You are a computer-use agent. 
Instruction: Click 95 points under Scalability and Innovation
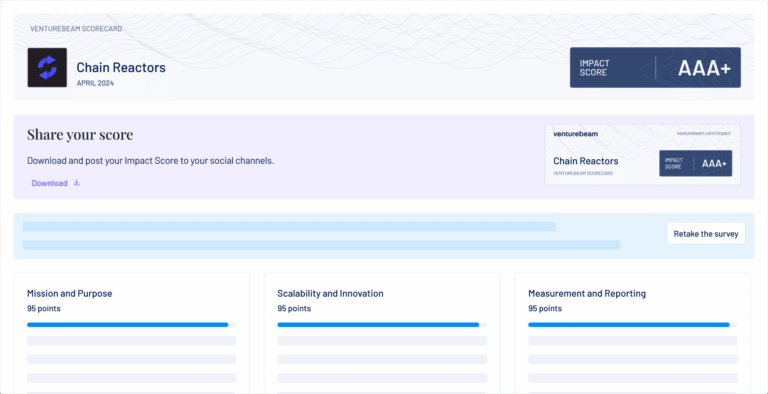tap(294, 309)
